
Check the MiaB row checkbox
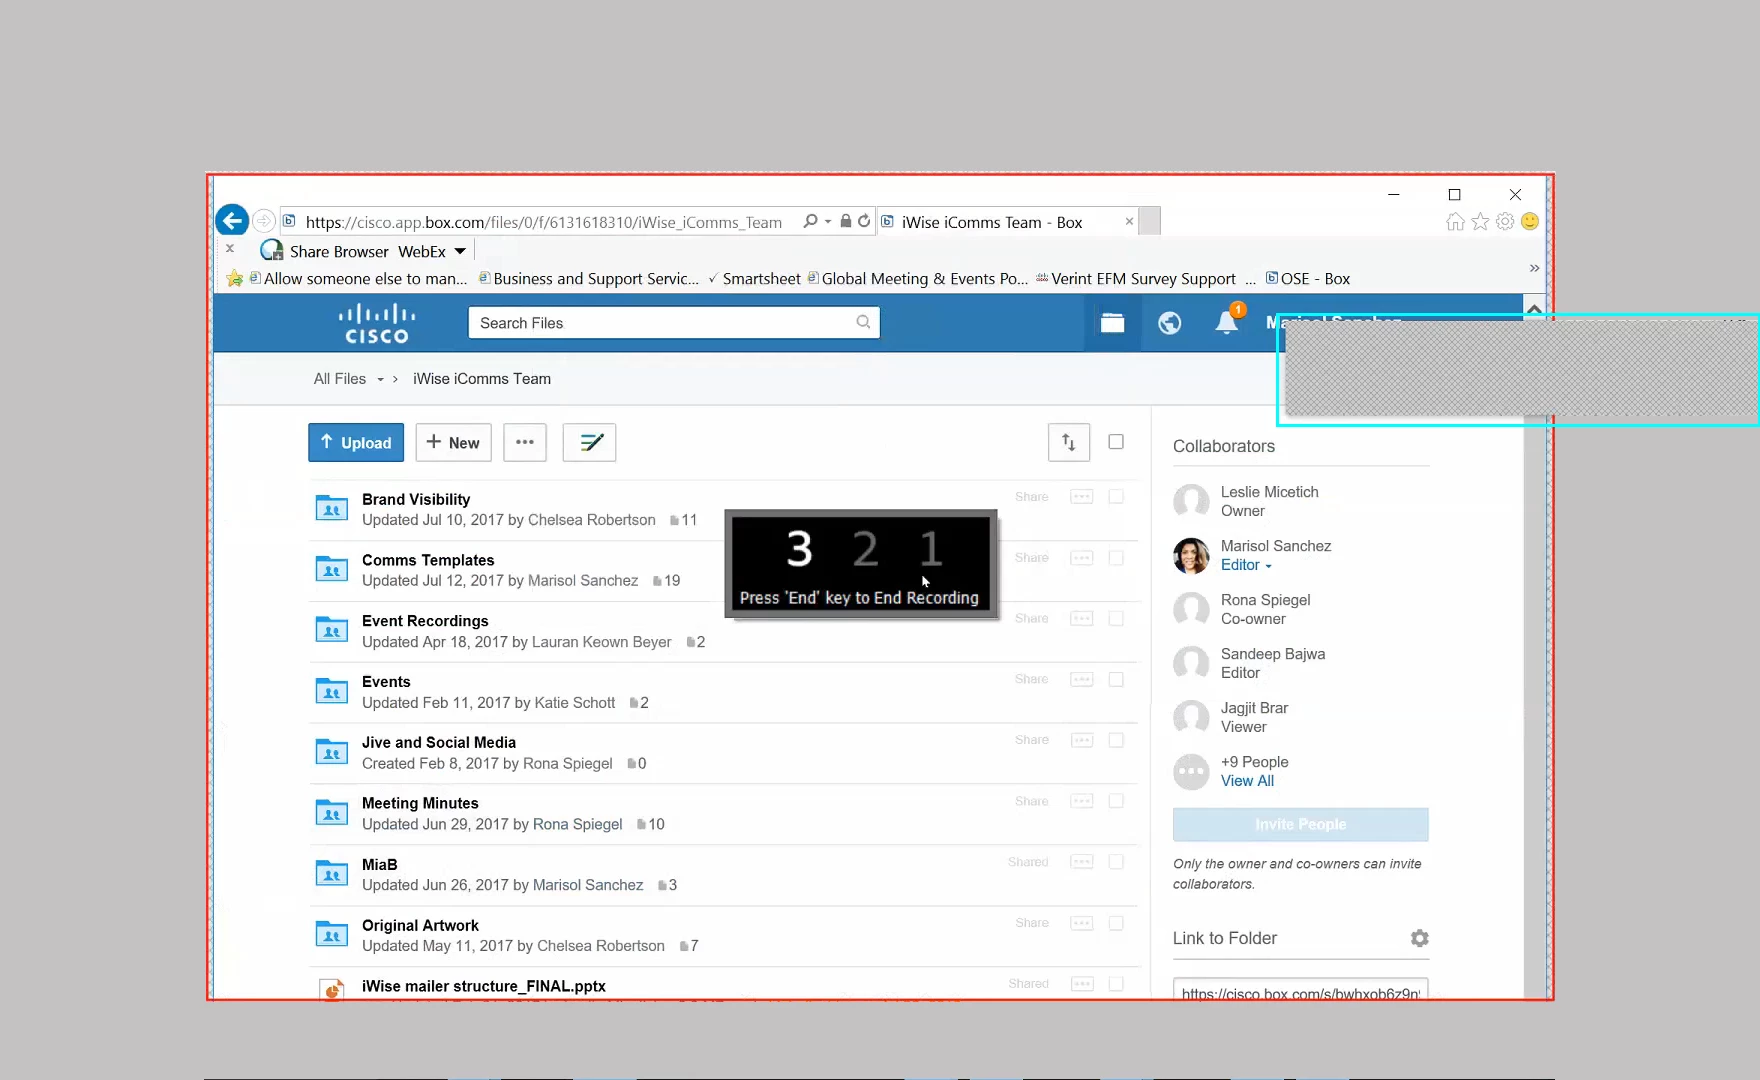point(1116,862)
